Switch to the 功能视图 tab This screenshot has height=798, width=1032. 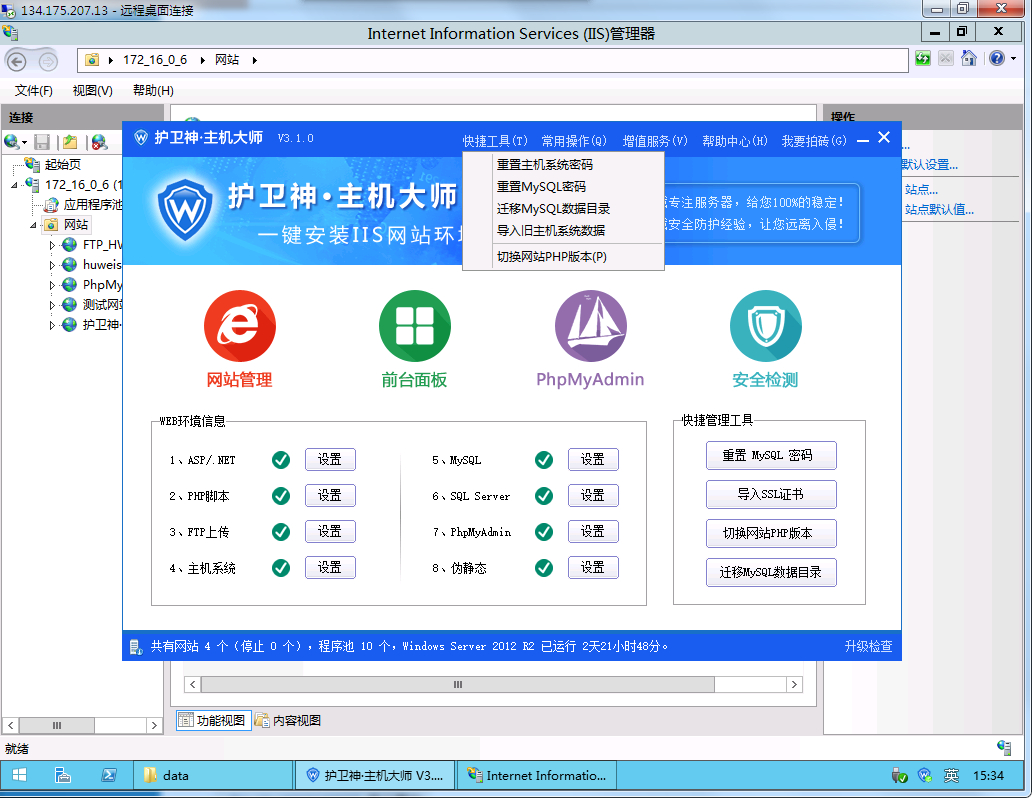click(x=214, y=720)
